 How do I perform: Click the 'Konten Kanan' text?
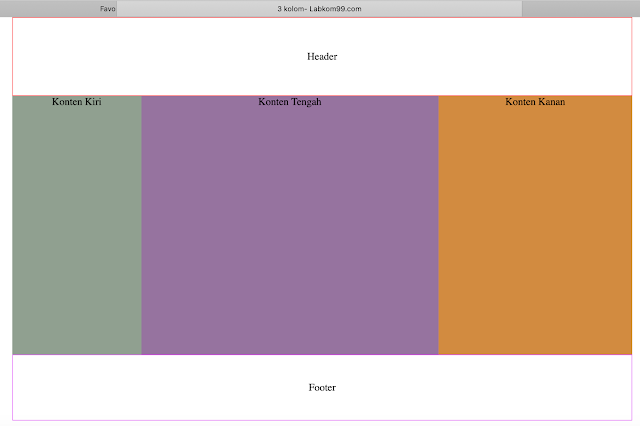[535, 102]
